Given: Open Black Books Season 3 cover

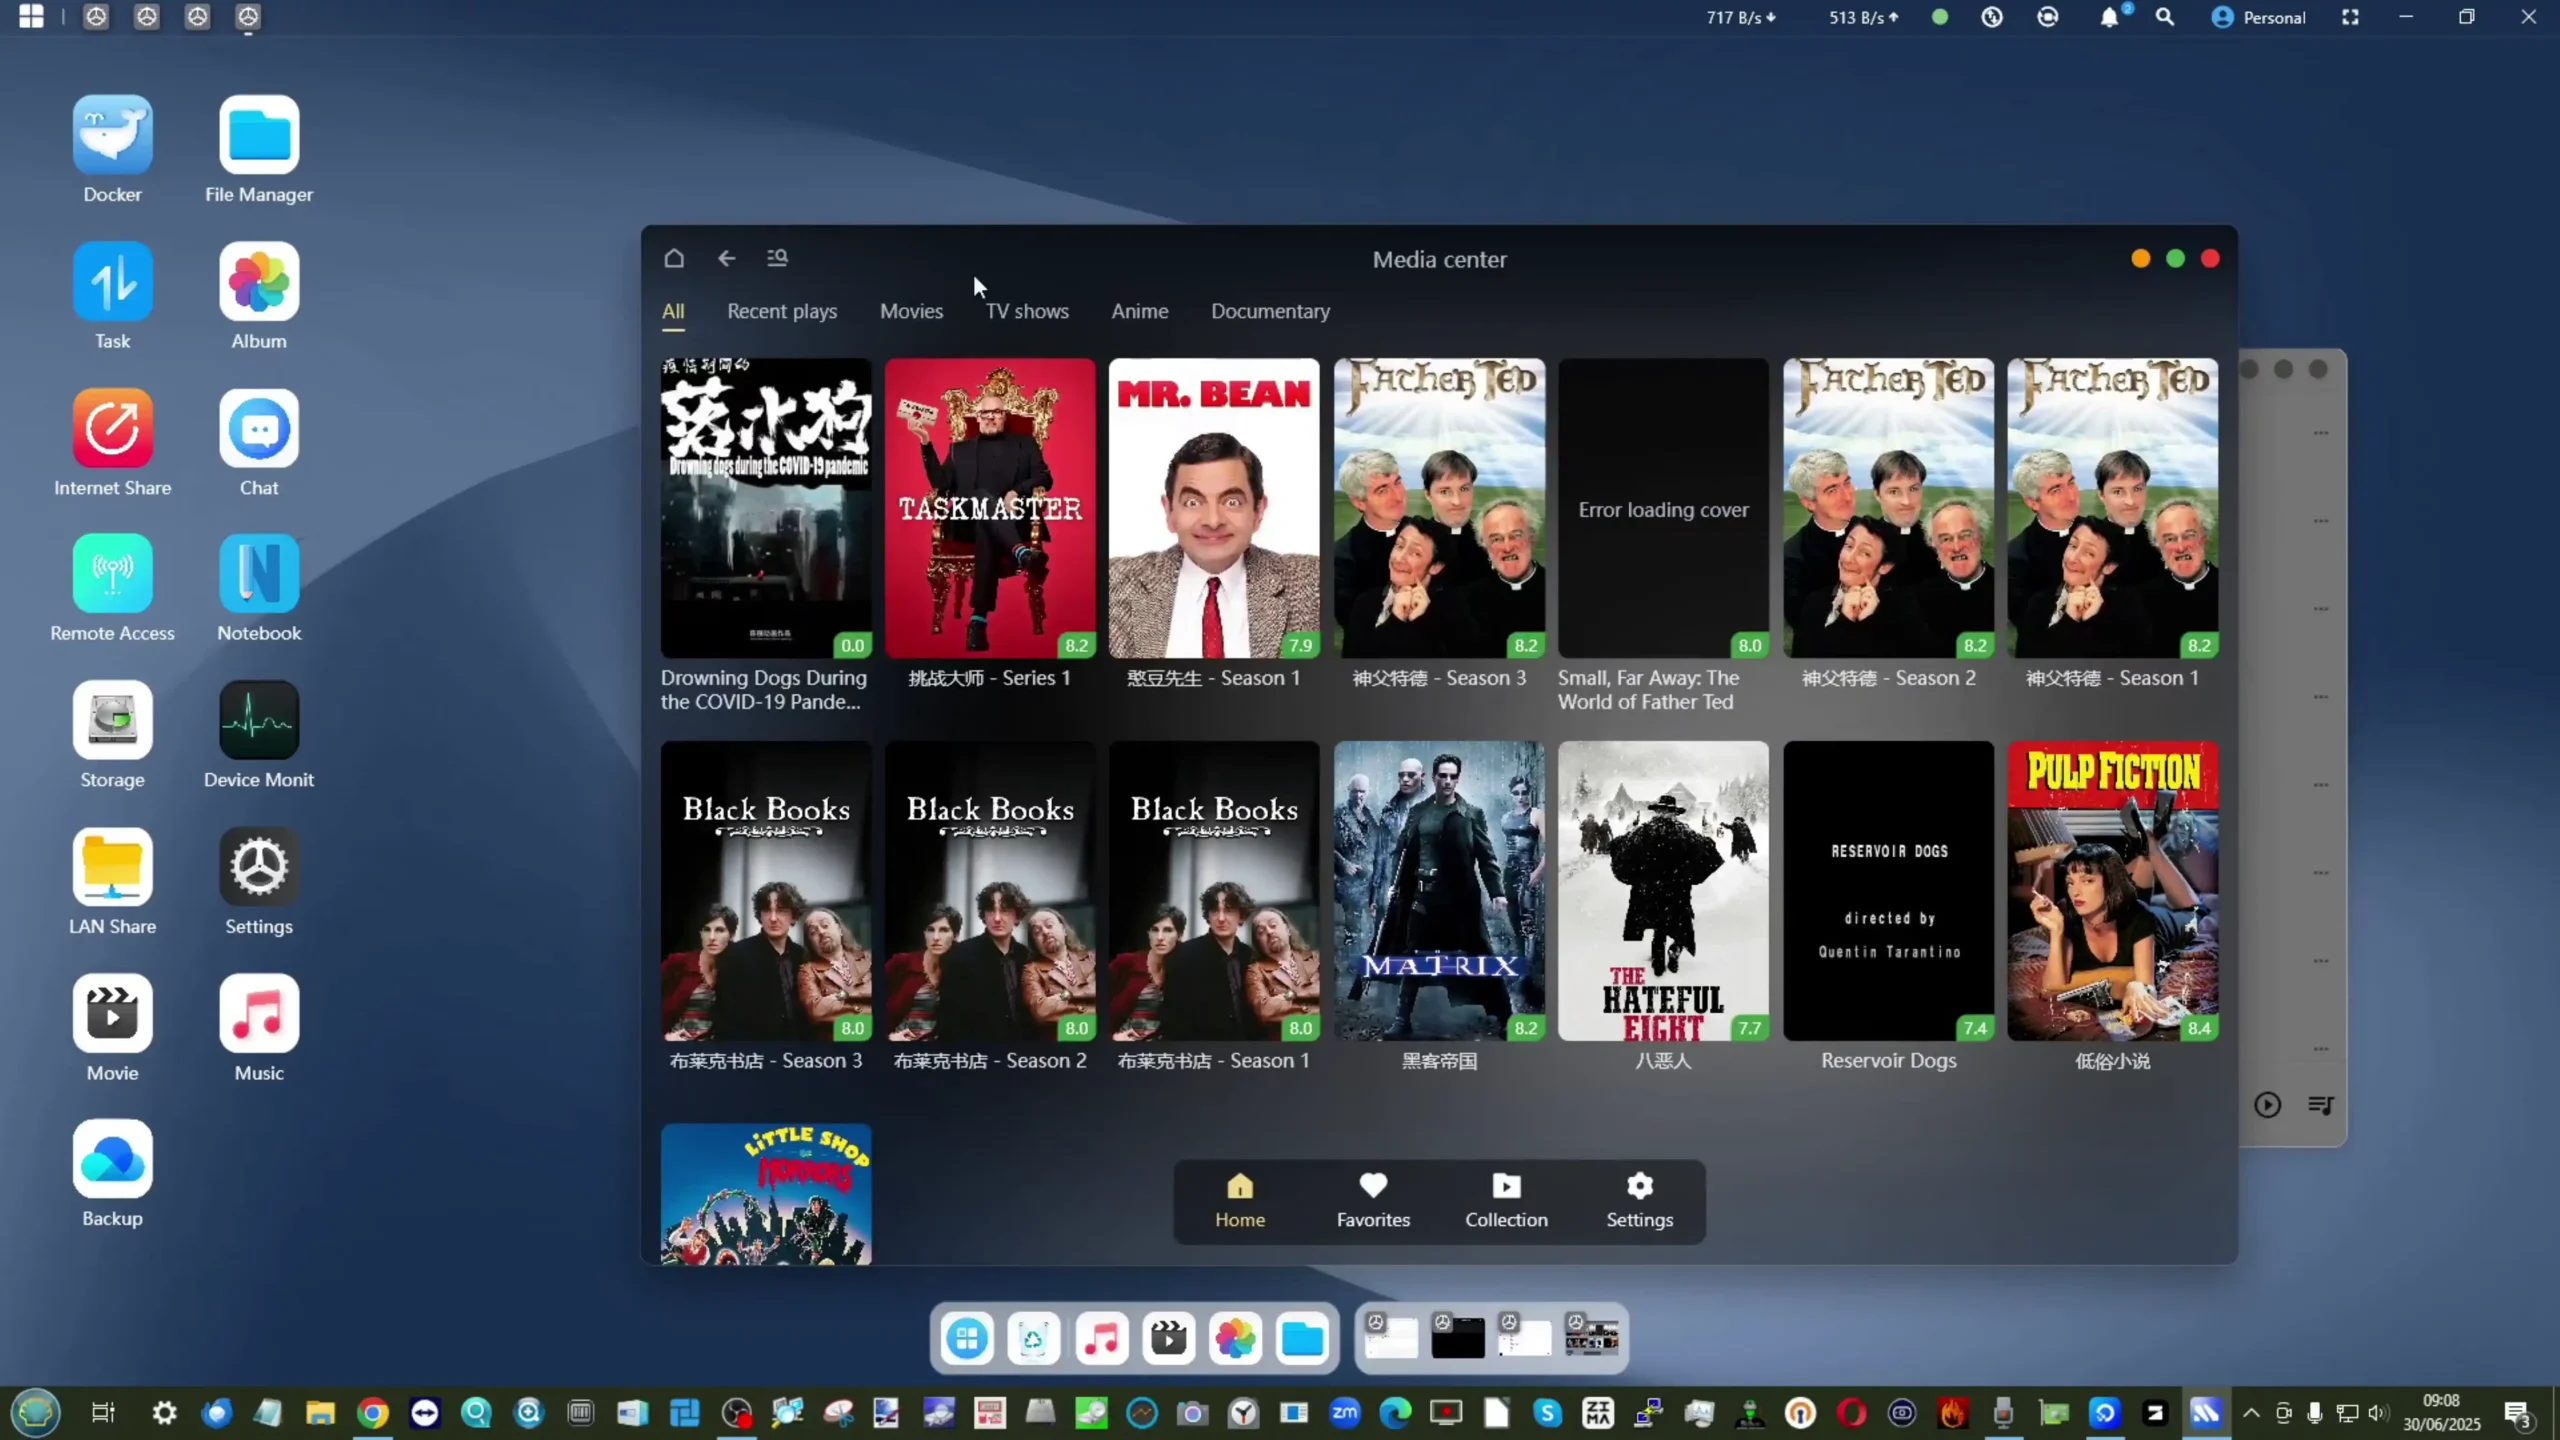Looking at the screenshot, I should pyautogui.click(x=766, y=890).
